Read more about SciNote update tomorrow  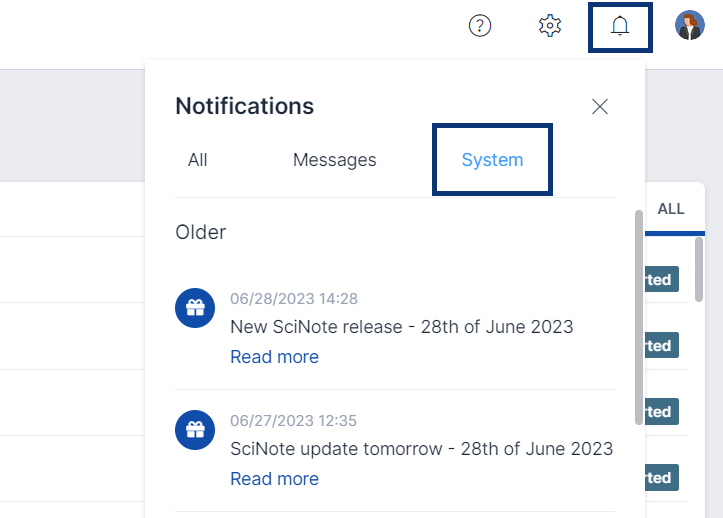pos(274,479)
